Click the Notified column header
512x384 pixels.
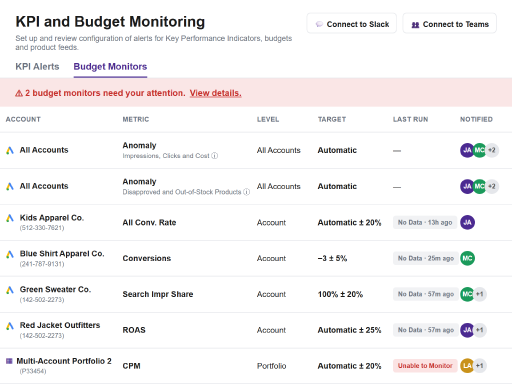pos(476,119)
